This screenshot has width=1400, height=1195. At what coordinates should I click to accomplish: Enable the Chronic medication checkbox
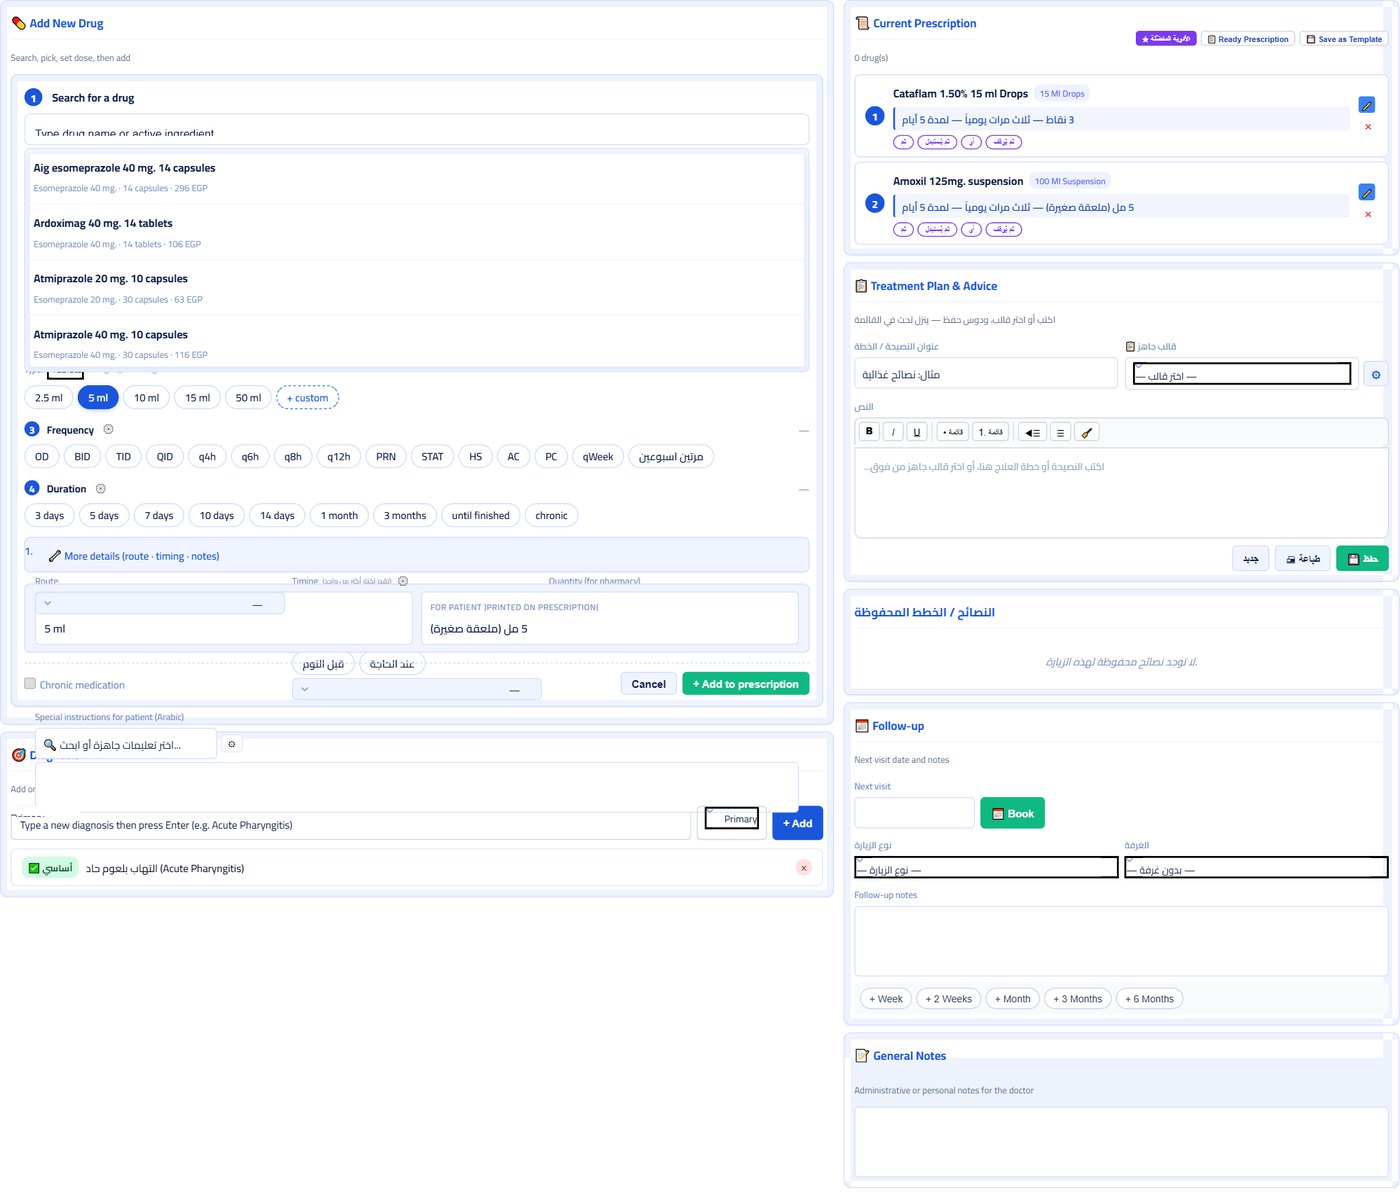pos(30,684)
